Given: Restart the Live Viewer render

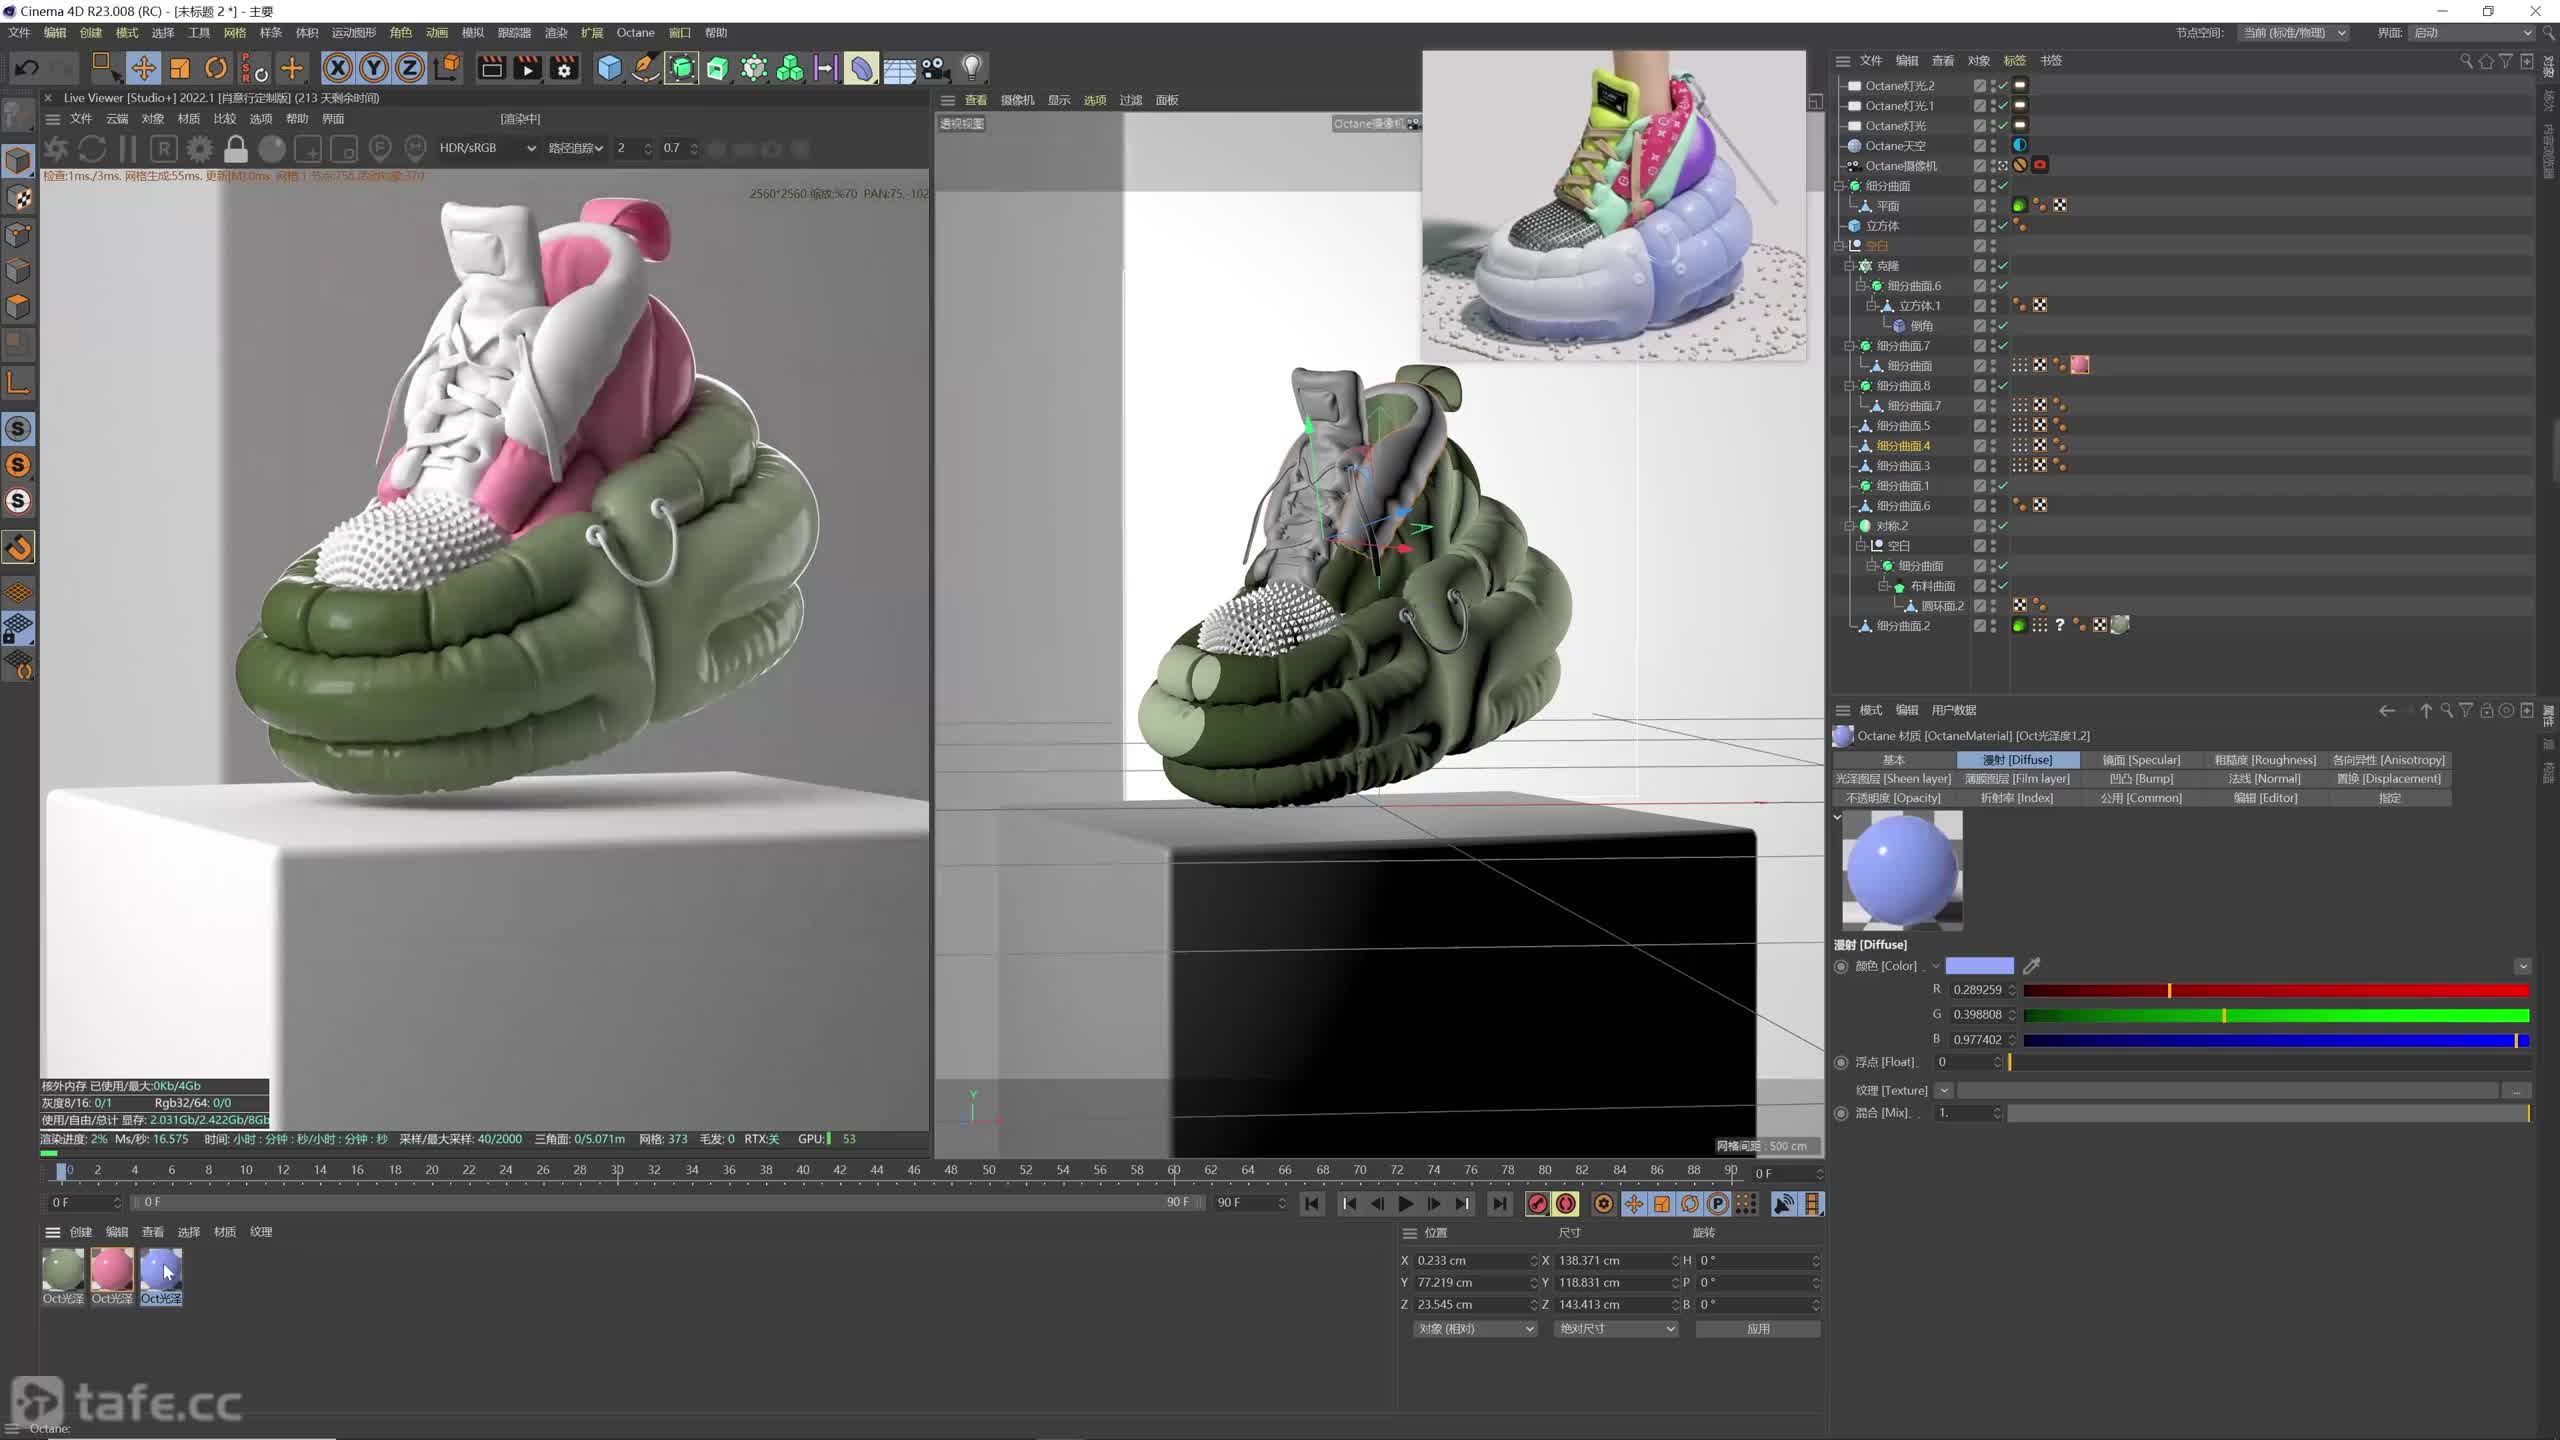Looking at the screenshot, I should click(92, 149).
